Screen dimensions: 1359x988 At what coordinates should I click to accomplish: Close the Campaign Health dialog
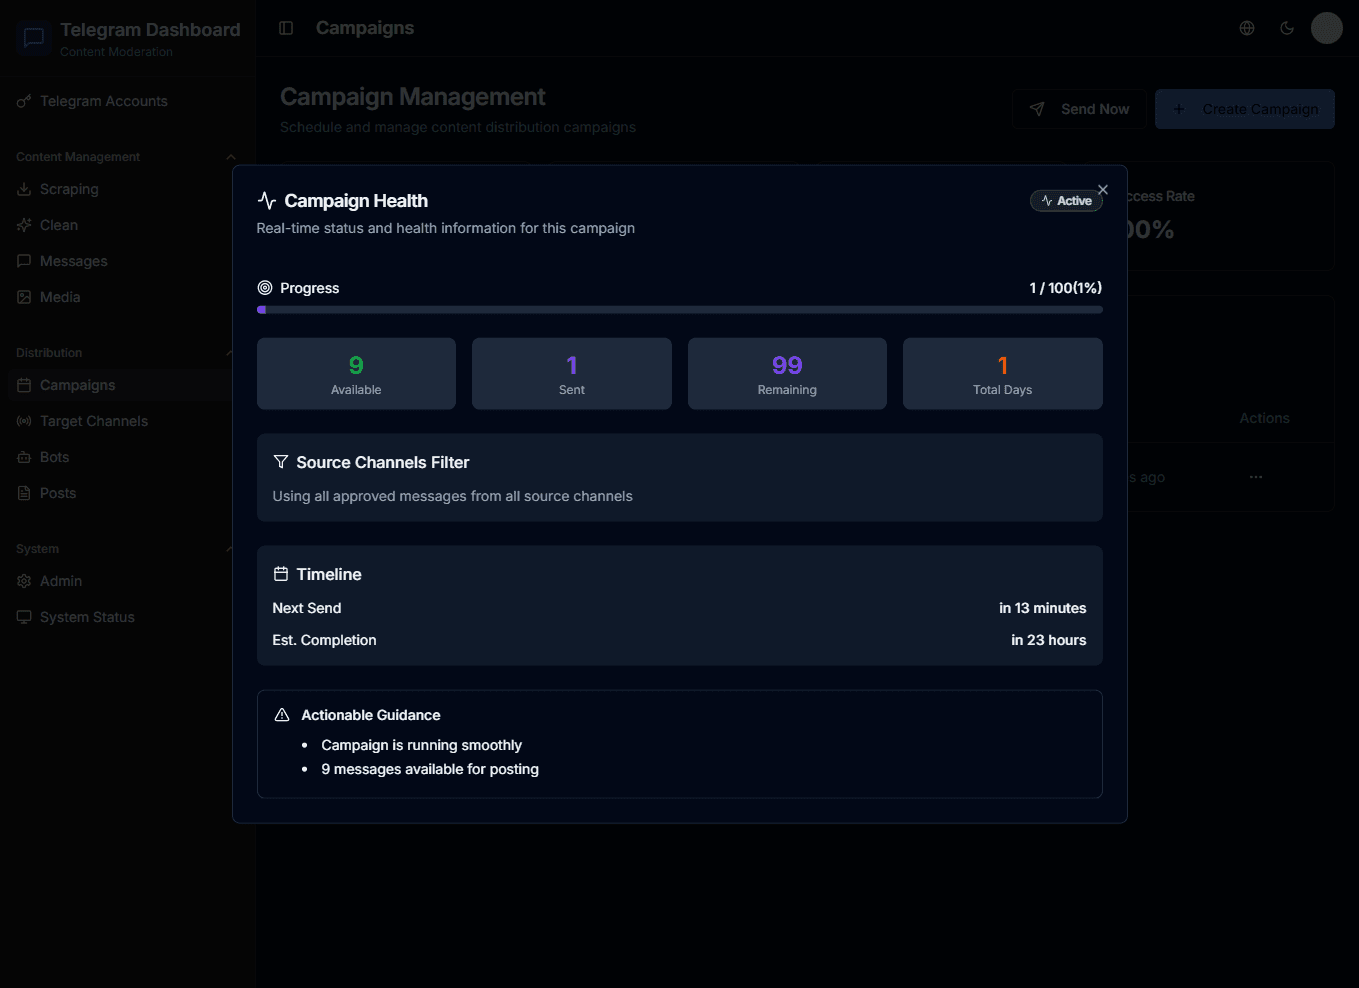(1103, 190)
